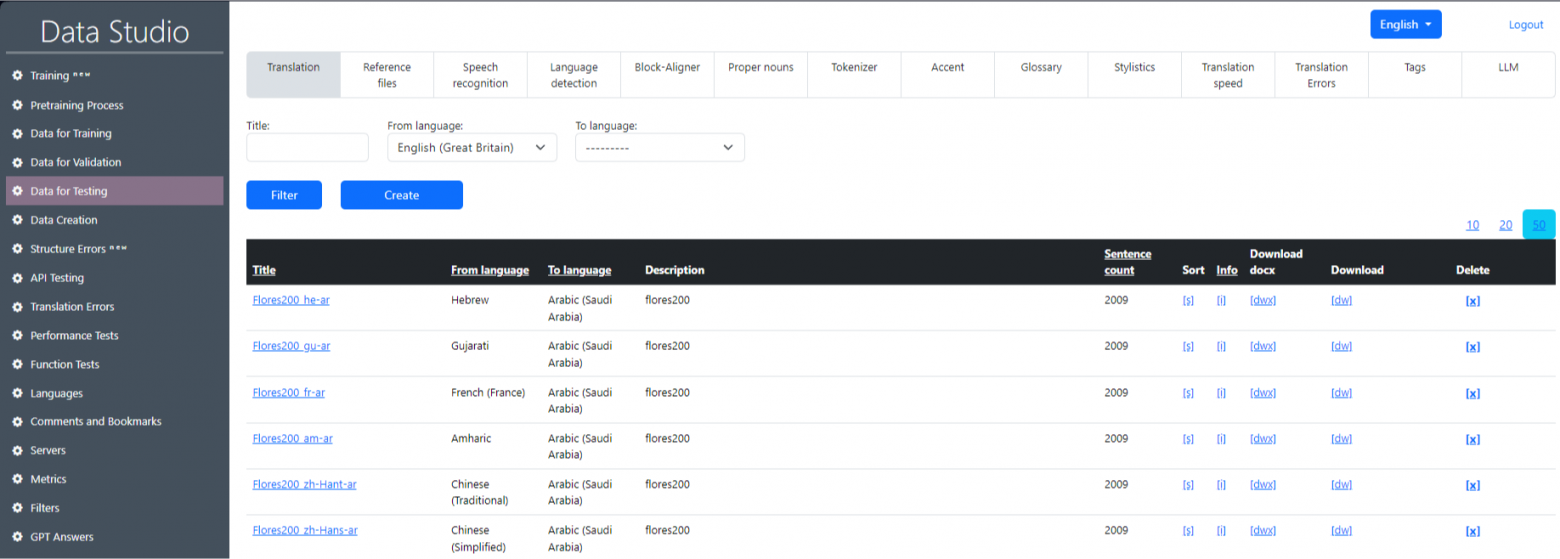Open the Accent tab
This screenshot has height=559, width=1560.
pos(948,75)
